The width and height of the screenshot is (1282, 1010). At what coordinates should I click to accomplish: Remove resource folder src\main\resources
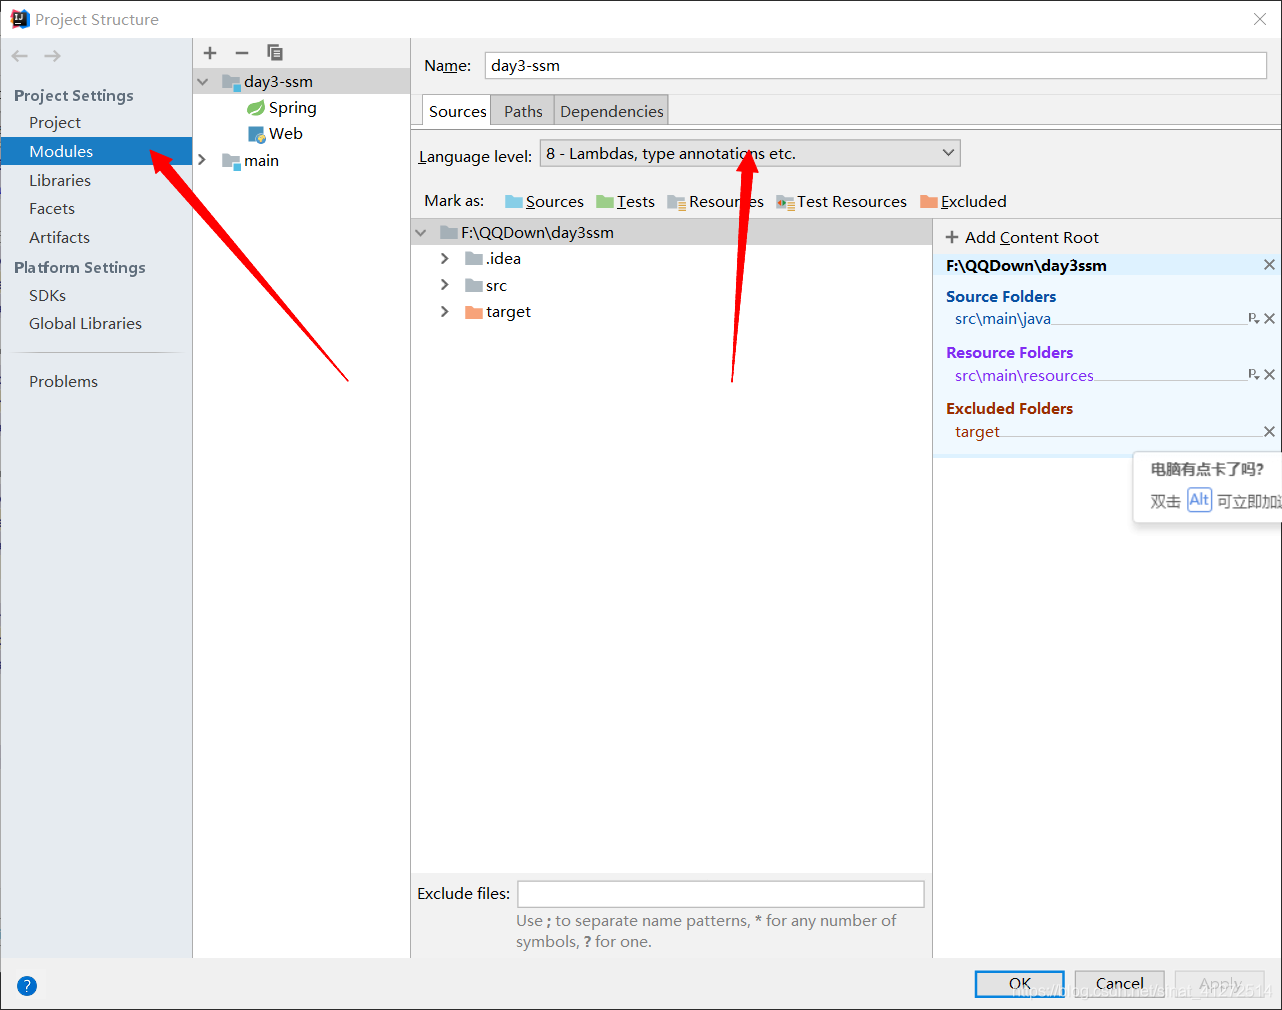pyautogui.click(x=1269, y=375)
